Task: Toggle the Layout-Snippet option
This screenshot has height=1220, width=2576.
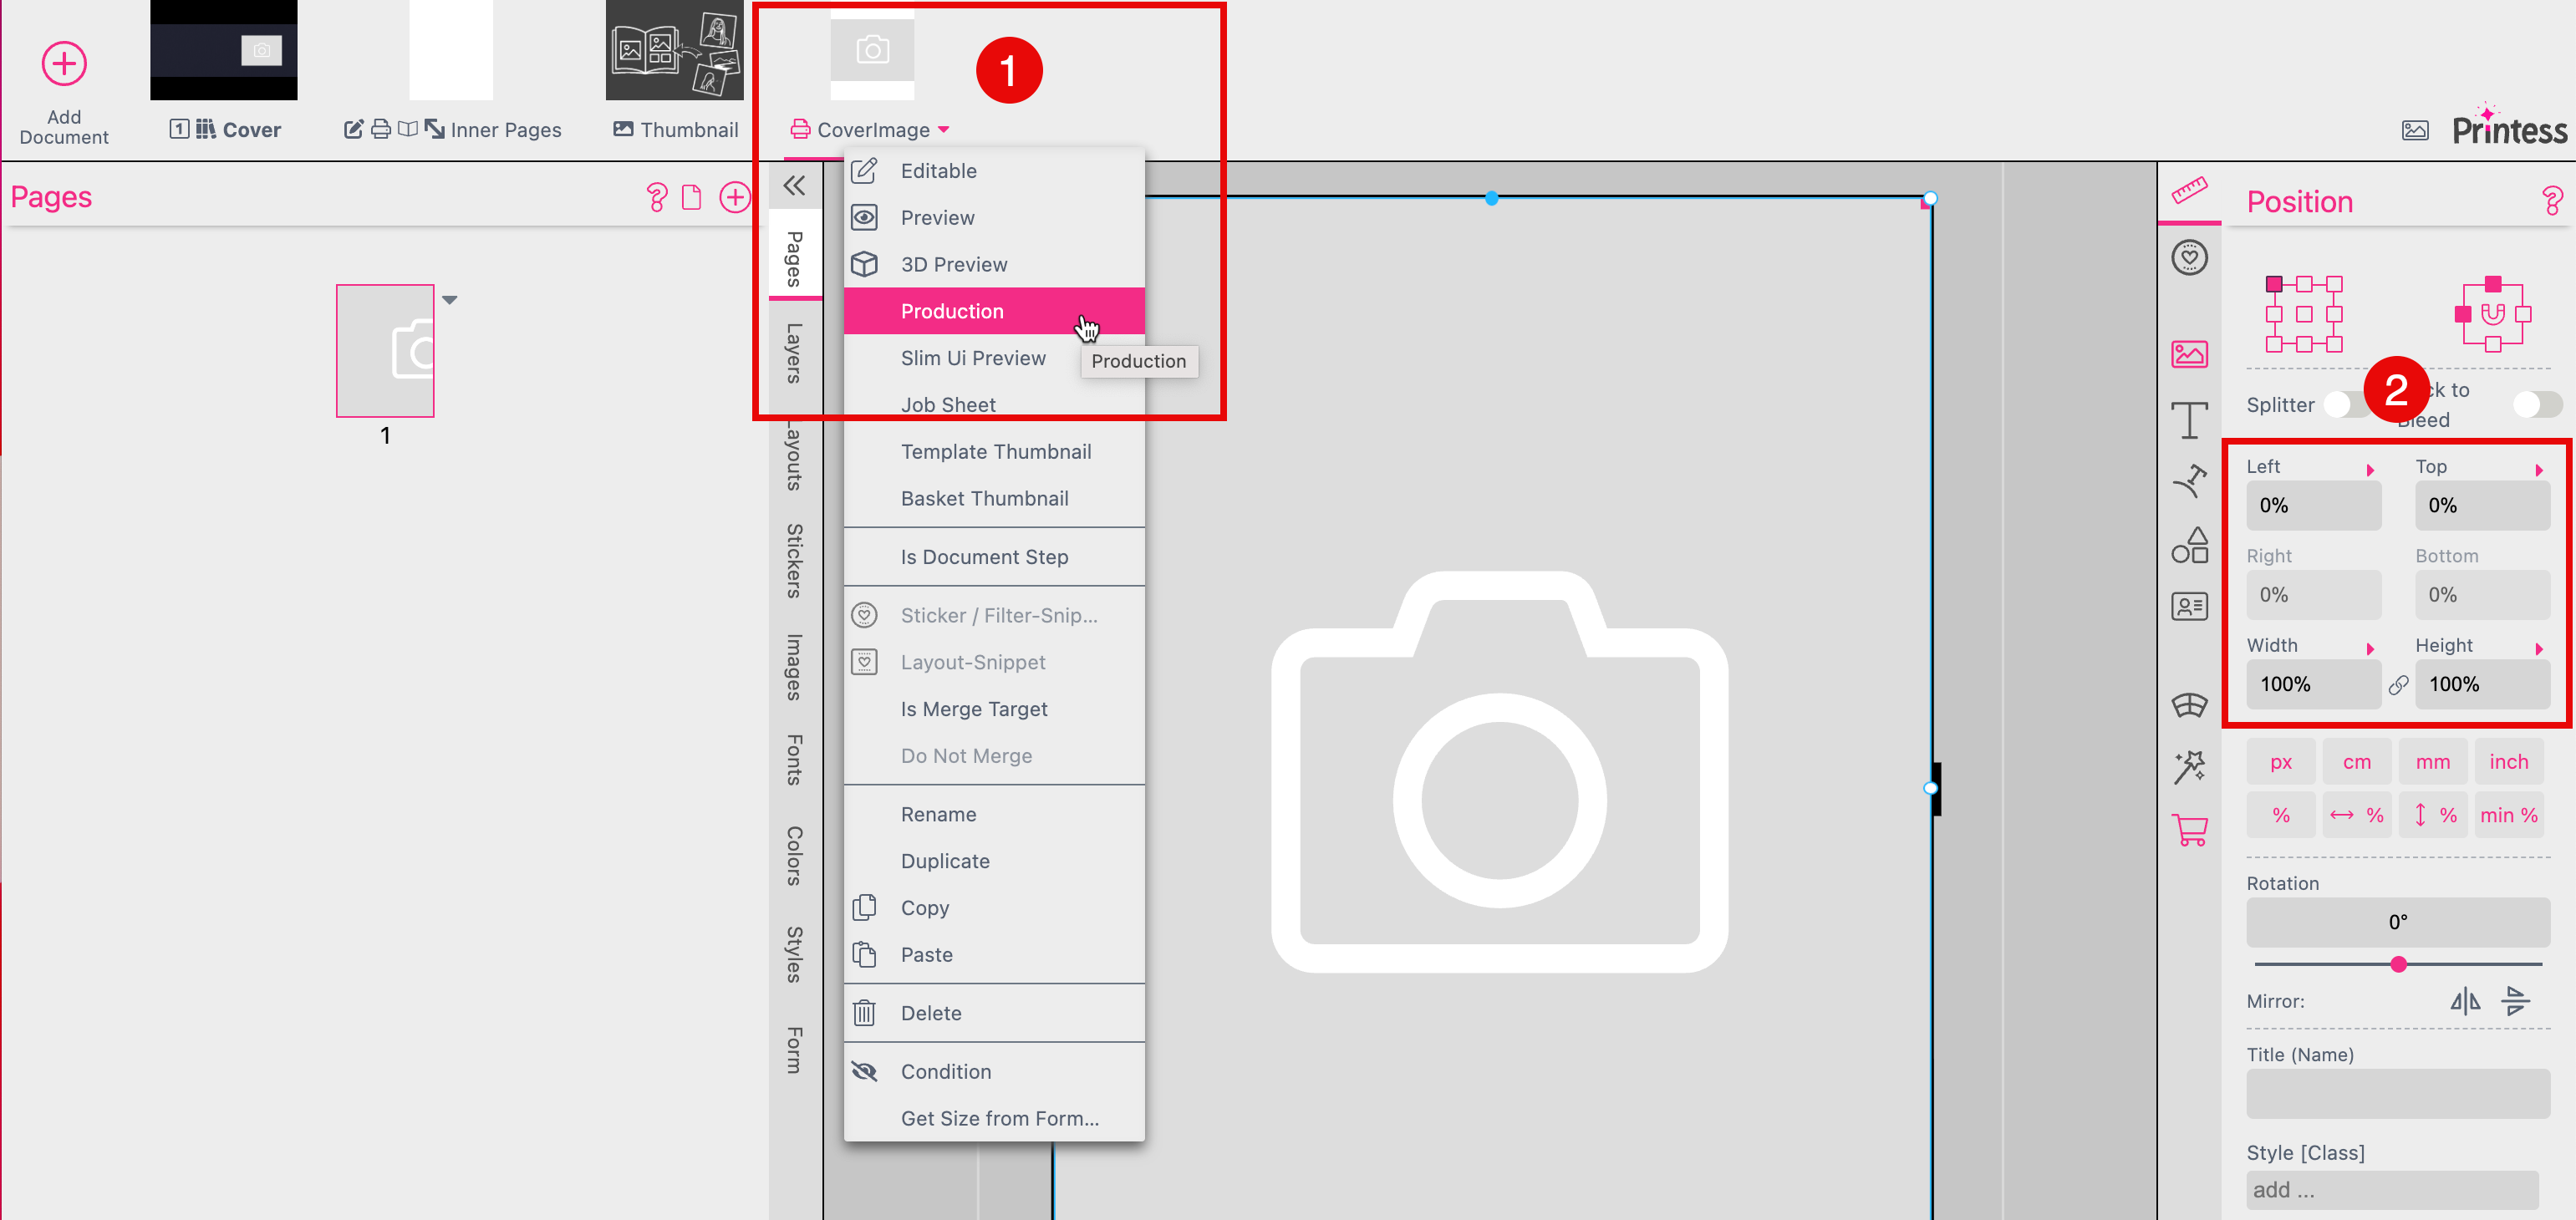Action: (x=994, y=662)
